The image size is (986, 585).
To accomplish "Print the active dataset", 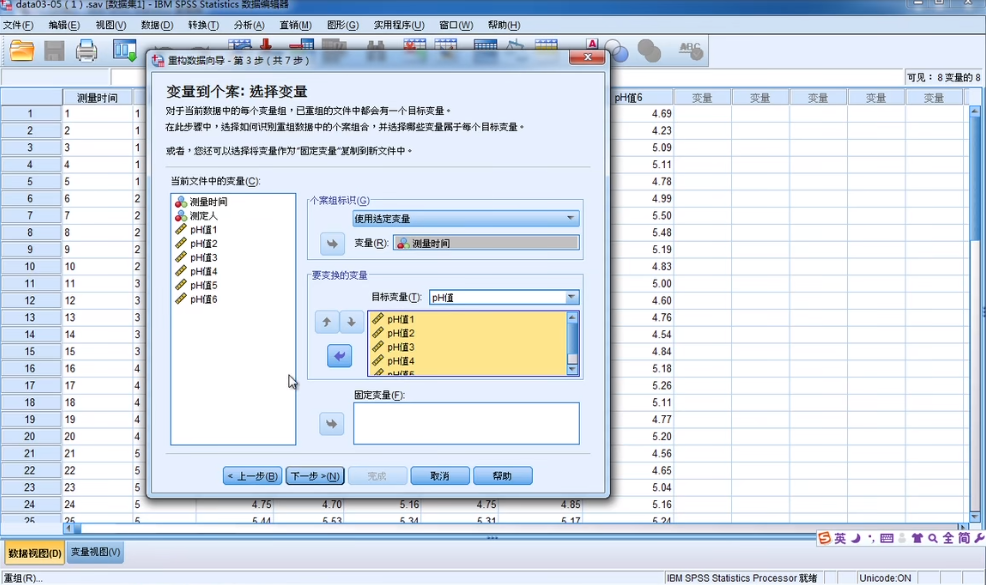I will pos(87,50).
